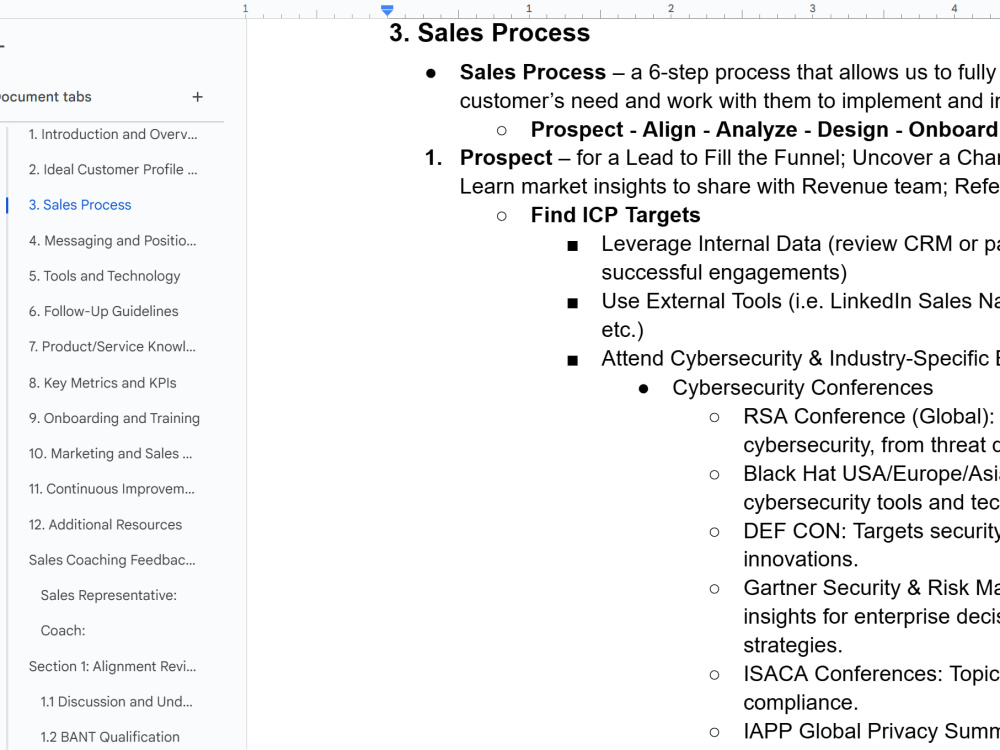Click 'IAPP Global Privacy Summ' item
This screenshot has width=1000, height=750.
click(871, 731)
